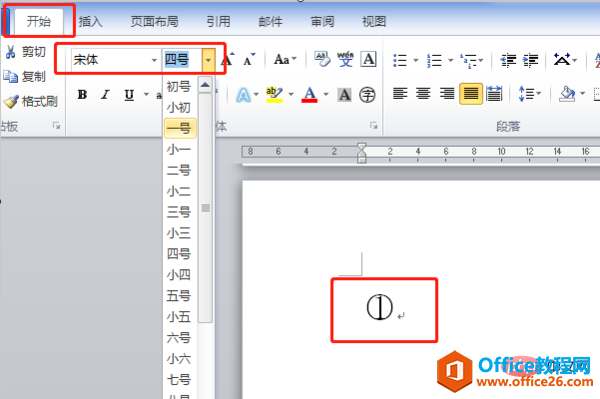Switch to the 引用 tab

point(218,21)
